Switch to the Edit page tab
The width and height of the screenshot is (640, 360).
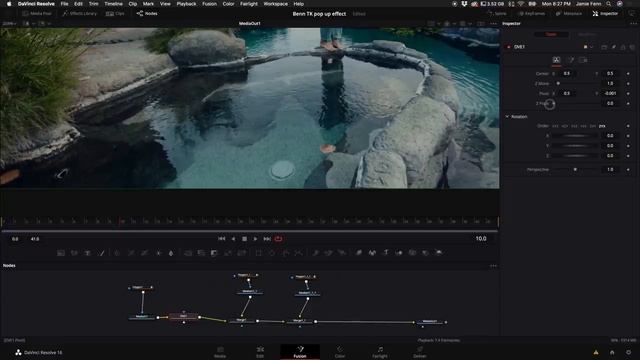click(260, 352)
